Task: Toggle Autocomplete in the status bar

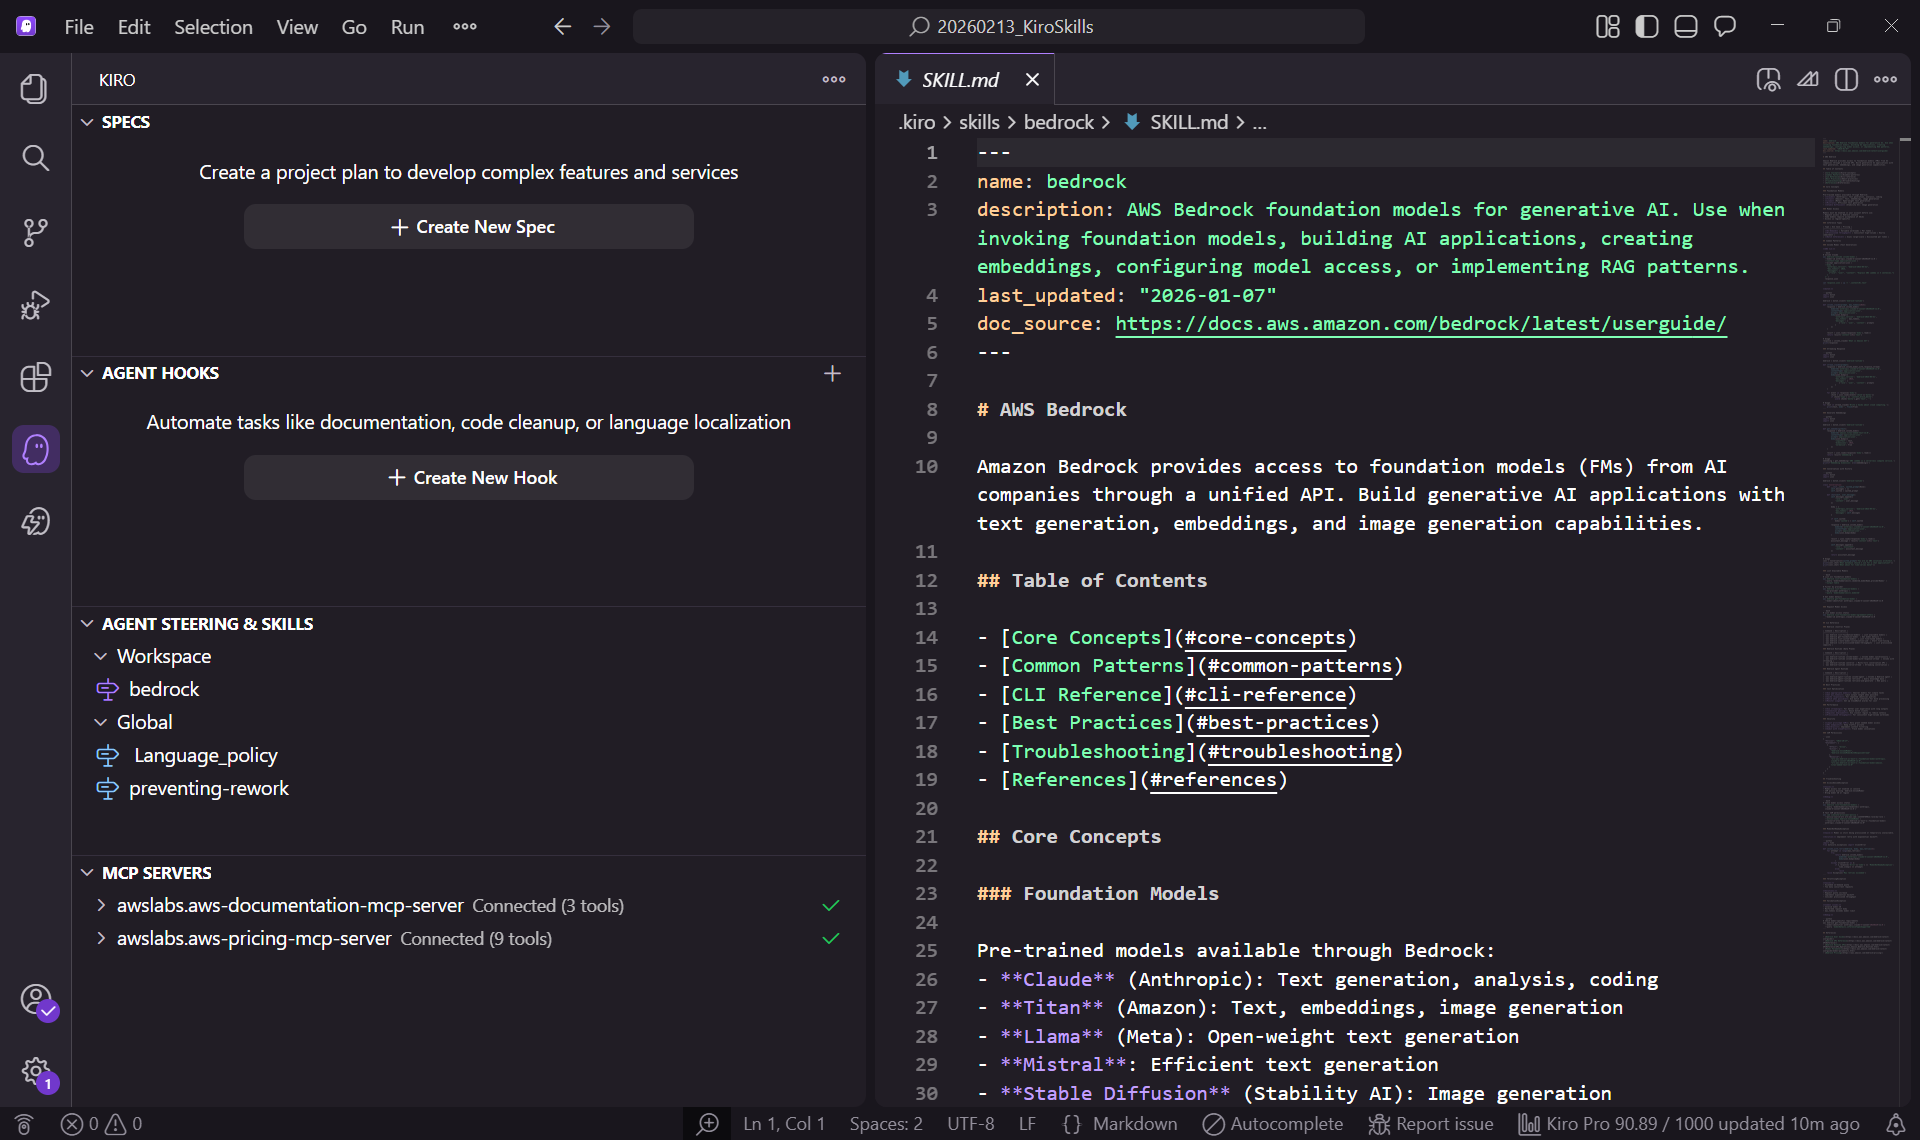Action: tap(1271, 1123)
